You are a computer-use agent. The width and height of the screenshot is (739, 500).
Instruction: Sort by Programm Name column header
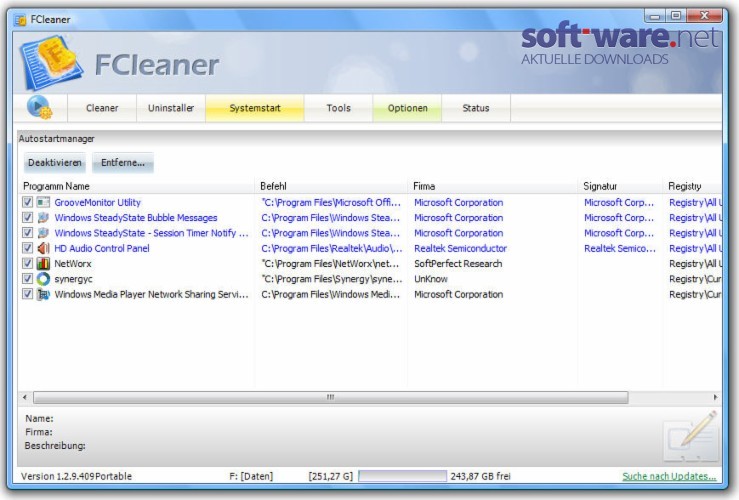[137, 186]
